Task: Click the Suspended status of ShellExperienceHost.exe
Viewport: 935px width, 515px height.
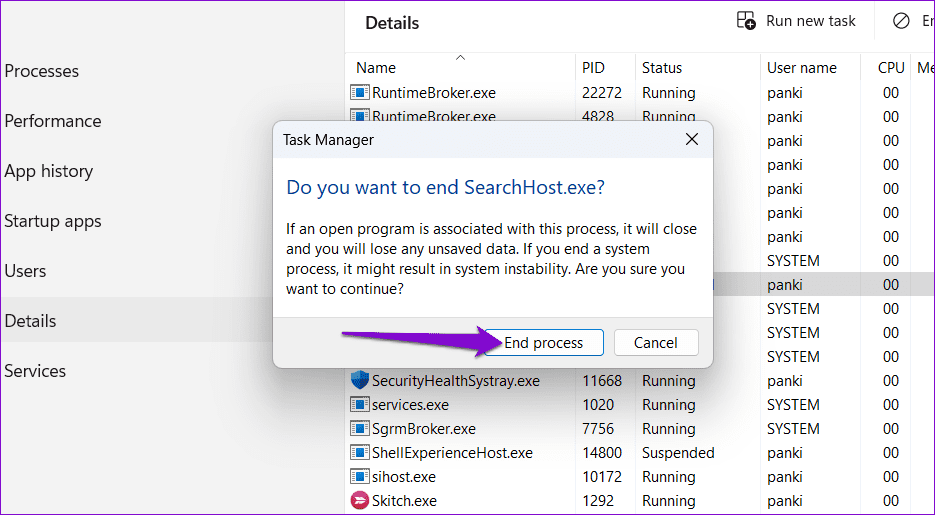Action: pyautogui.click(x=678, y=452)
